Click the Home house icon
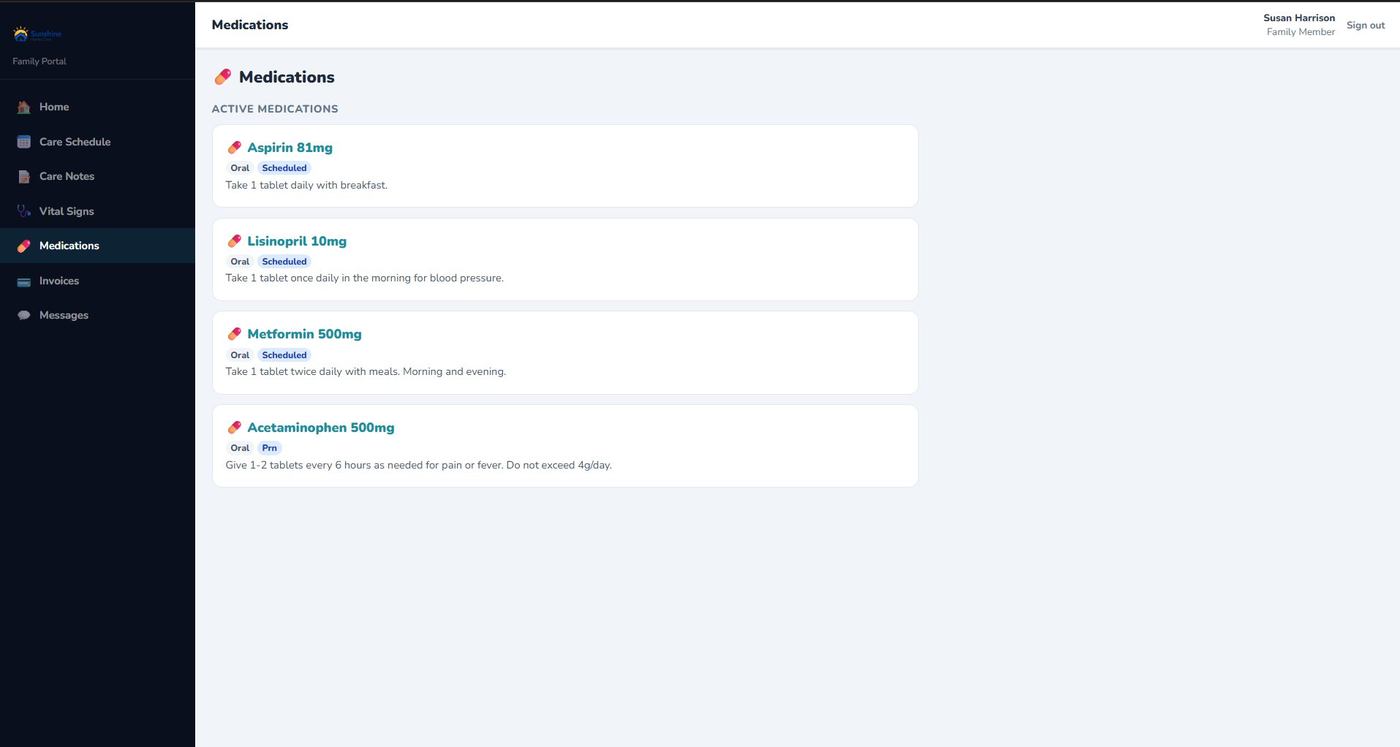This screenshot has height=747, width=1400. 24,107
